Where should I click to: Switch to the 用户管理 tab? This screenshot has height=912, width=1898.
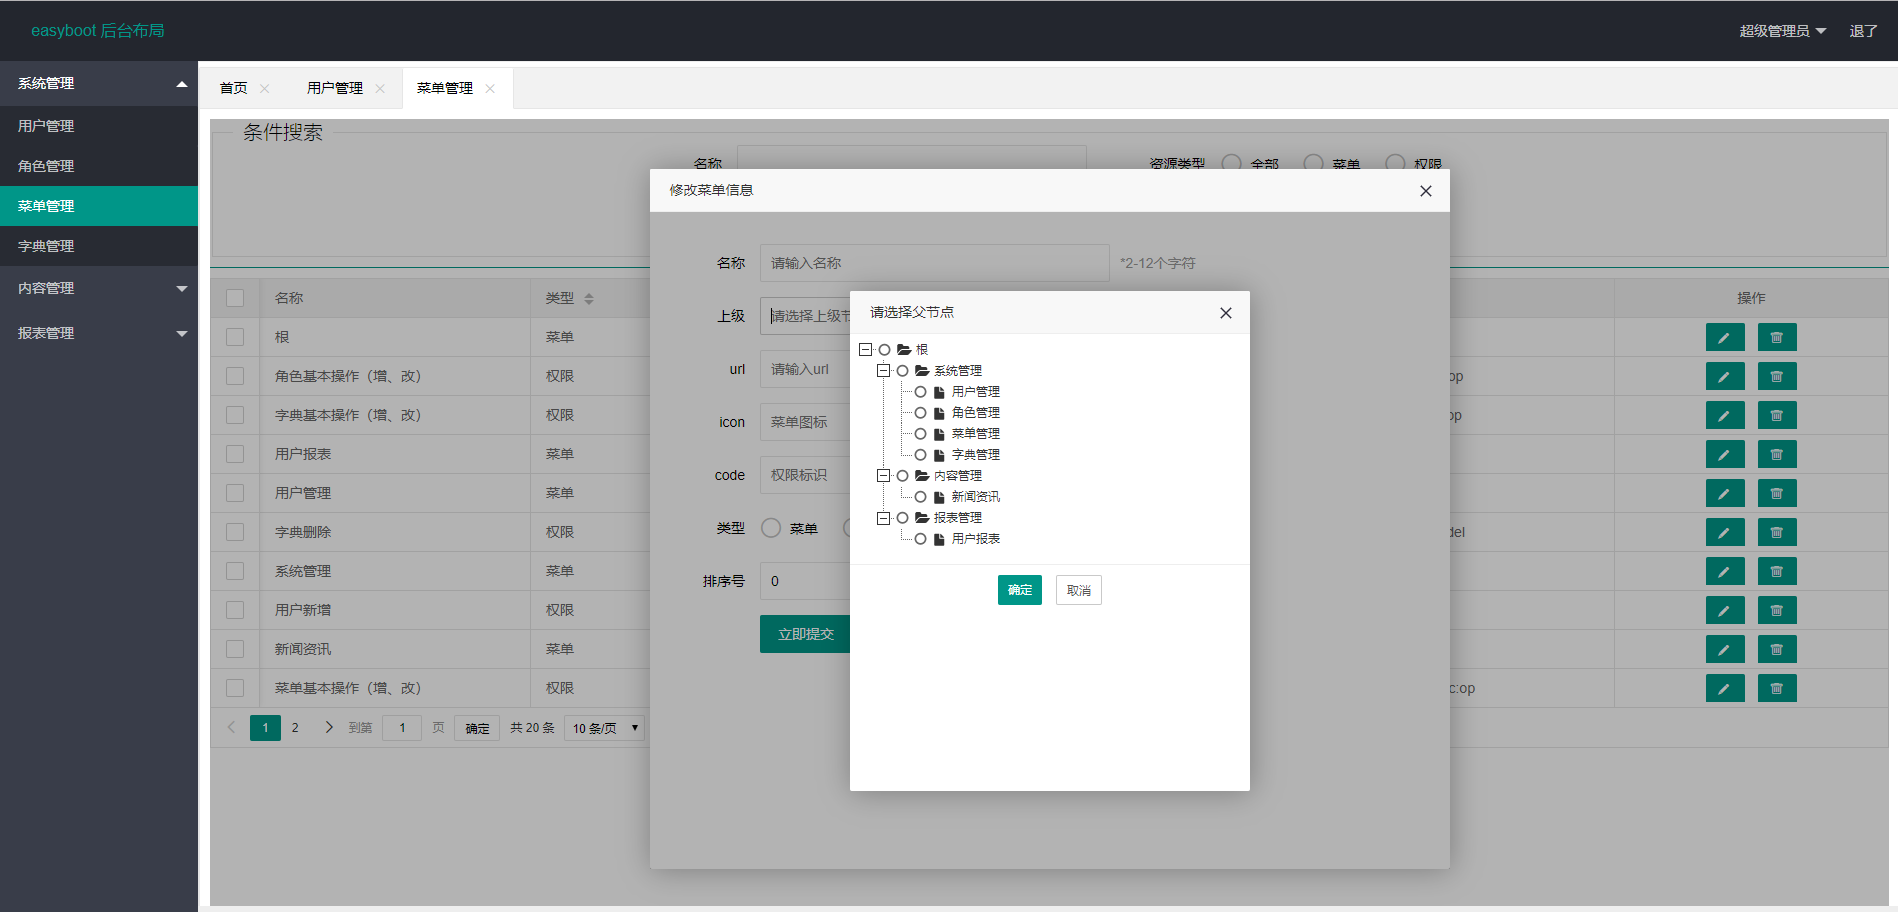[335, 88]
